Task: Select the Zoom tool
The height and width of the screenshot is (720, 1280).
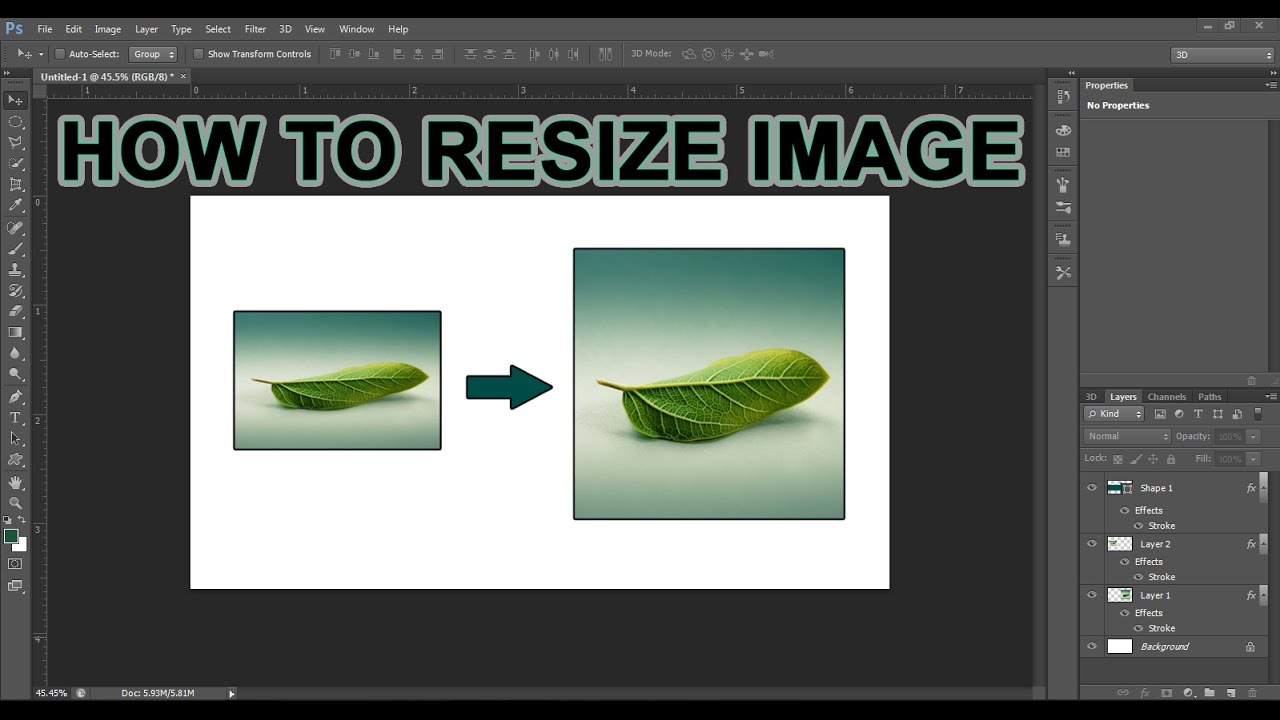Action: pos(15,504)
